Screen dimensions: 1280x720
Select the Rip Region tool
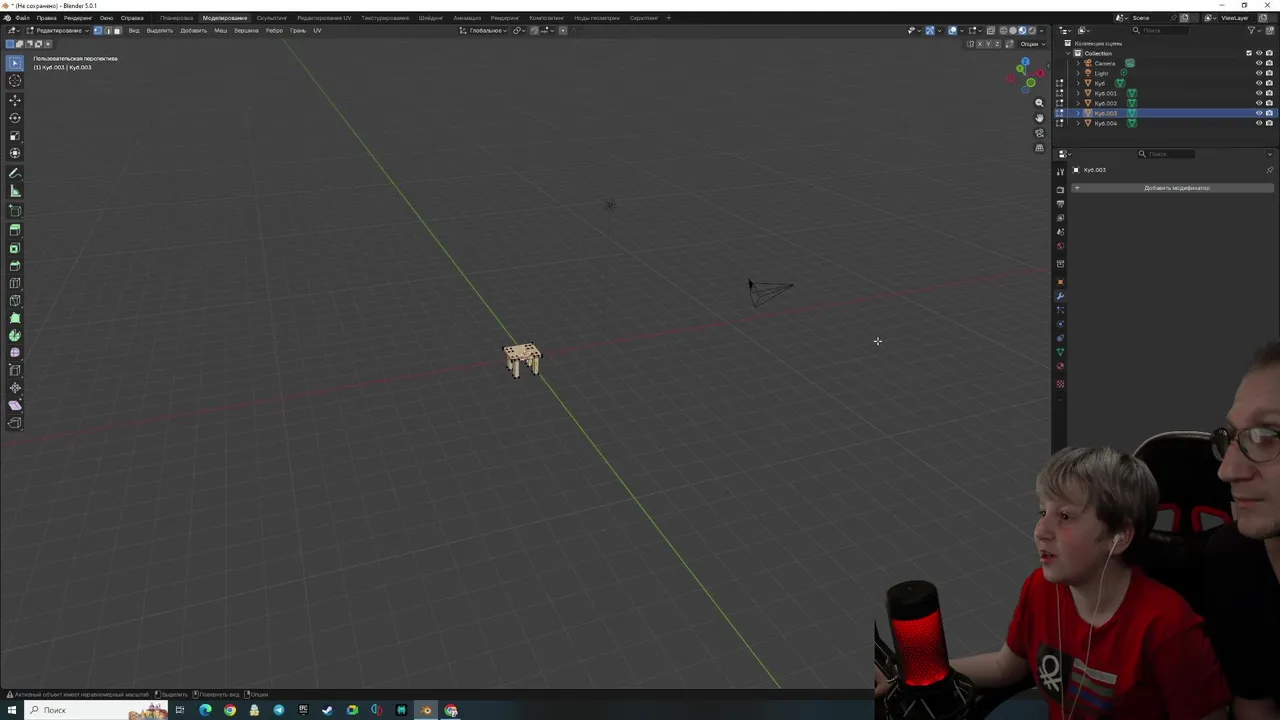tap(15, 423)
